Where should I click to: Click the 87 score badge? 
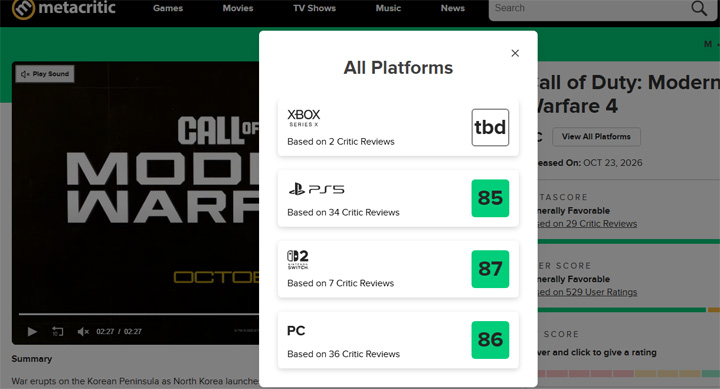[x=490, y=269]
